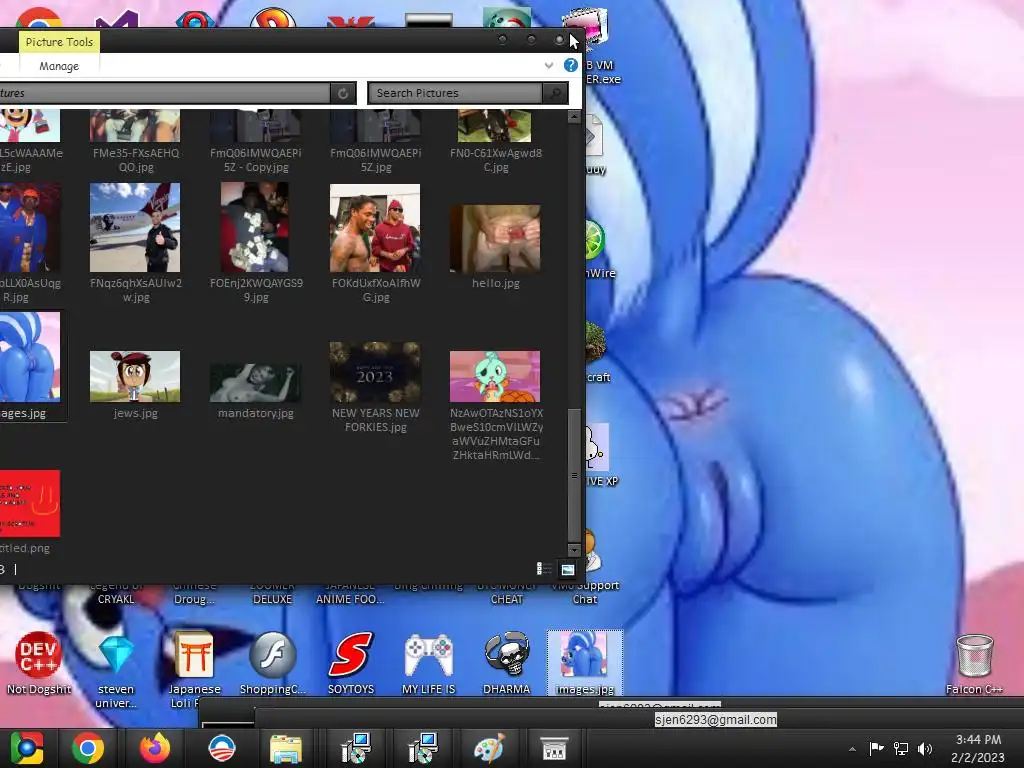Select the steven univer... gem desktop icon
1024x768 pixels.
pyautogui.click(x=116, y=671)
